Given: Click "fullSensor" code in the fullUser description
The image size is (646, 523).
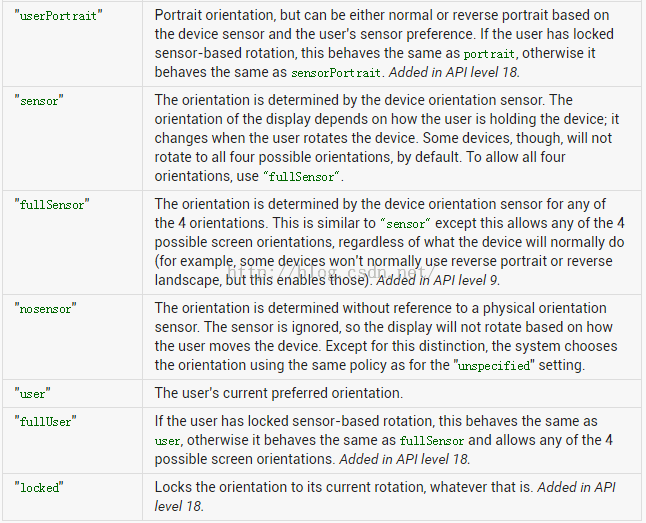Looking at the screenshot, I should tap(432, 441).
